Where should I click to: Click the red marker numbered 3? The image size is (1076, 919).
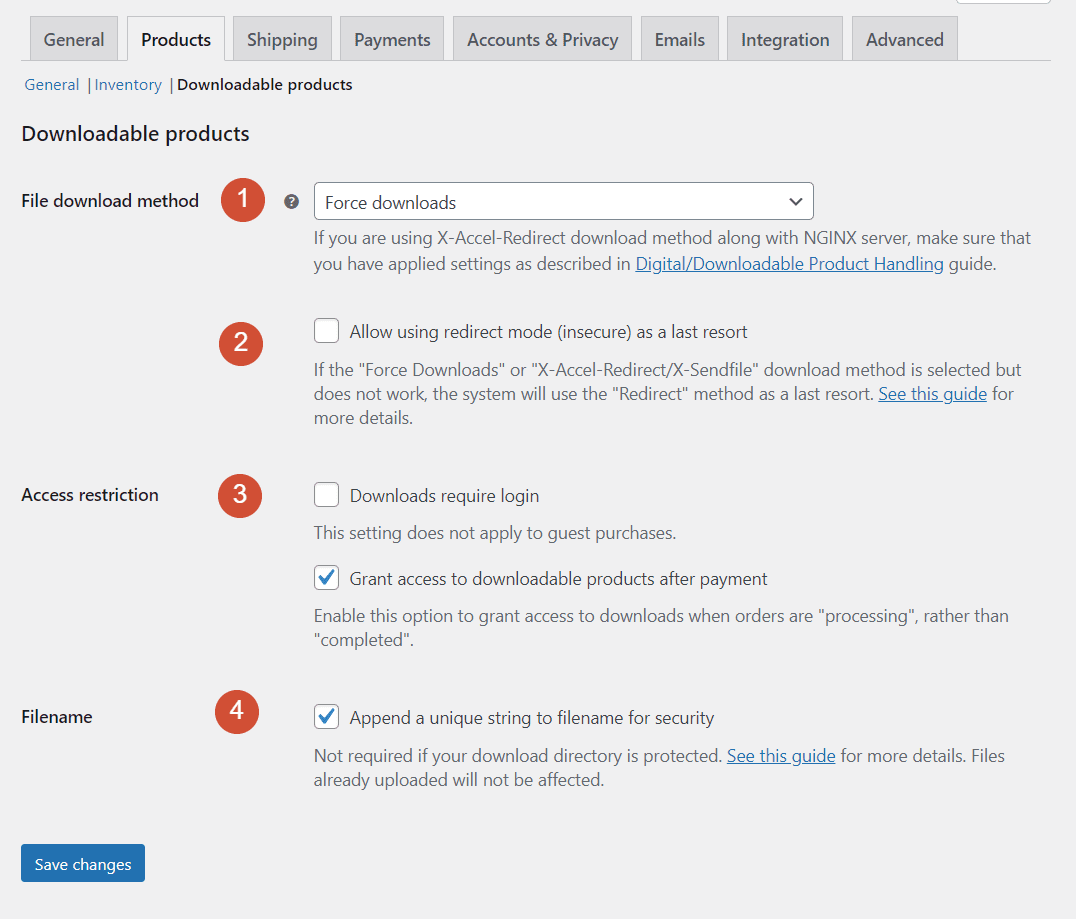click(239, 495)
